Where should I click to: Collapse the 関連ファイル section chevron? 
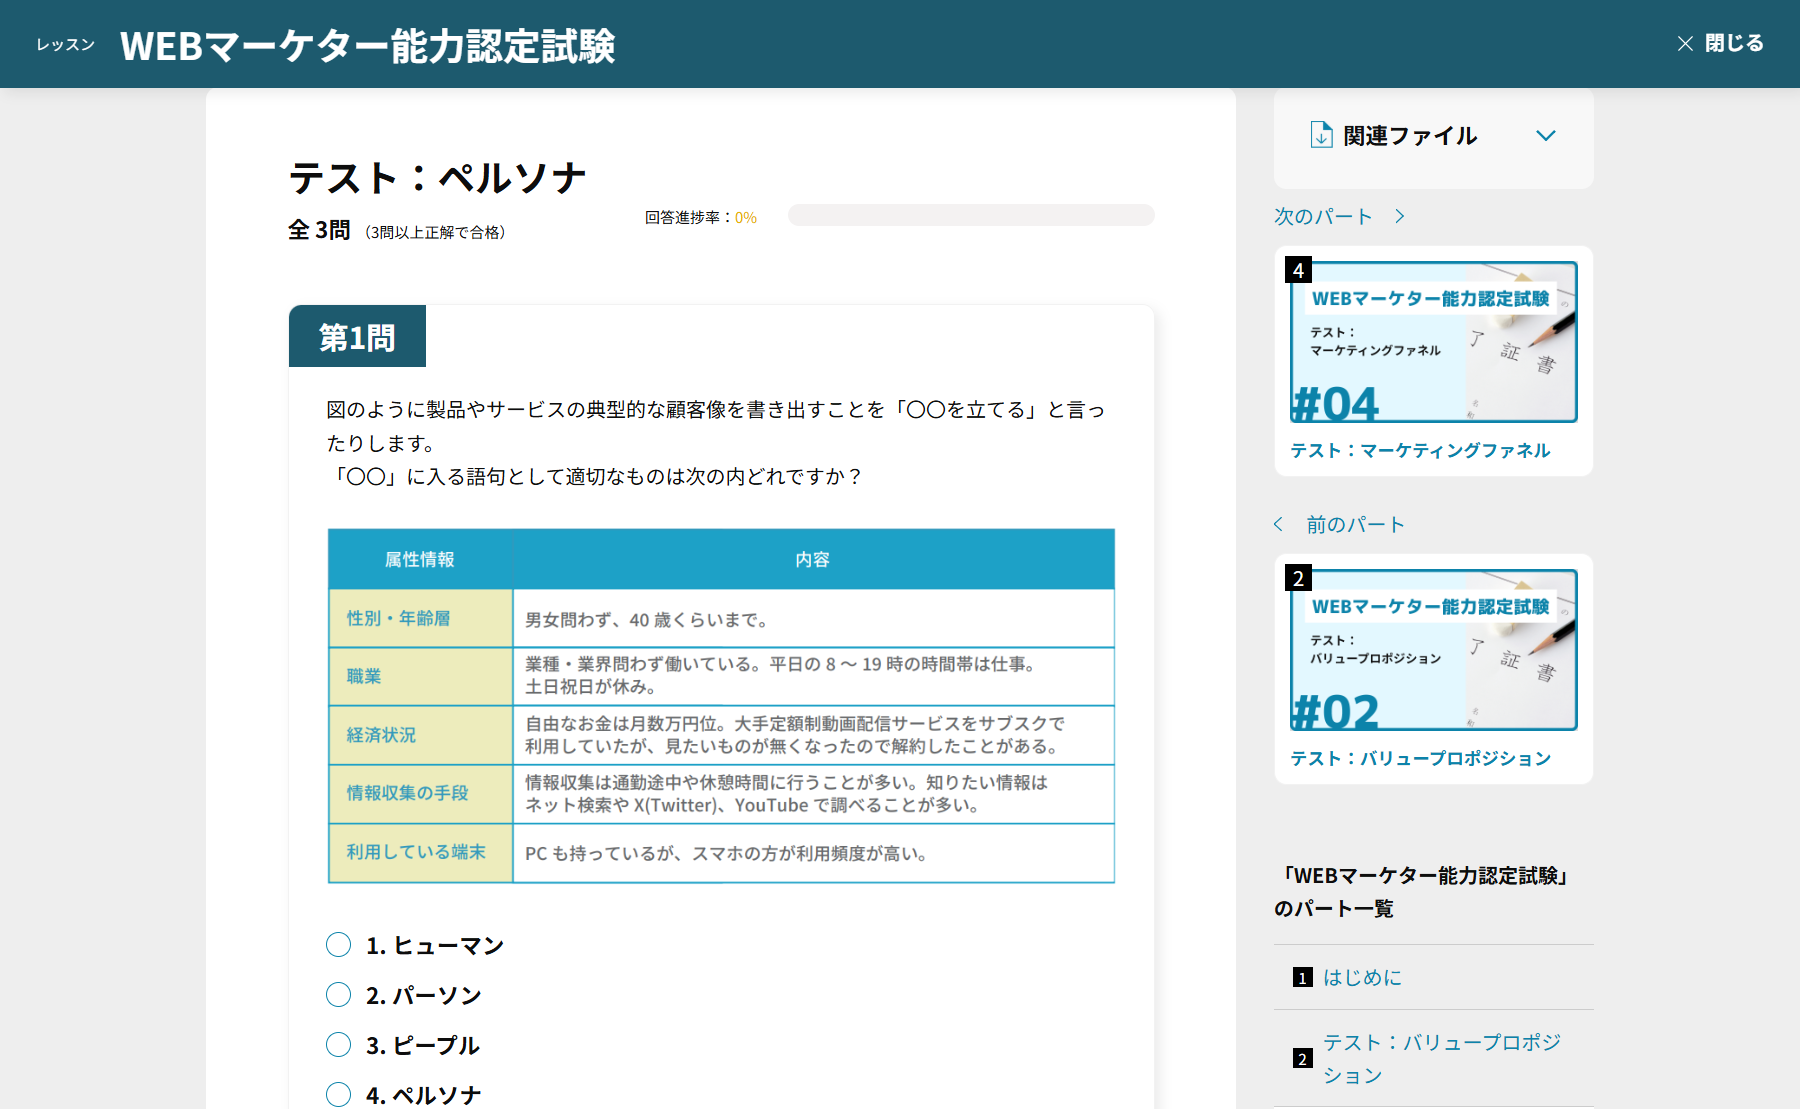coord(1547,136)
